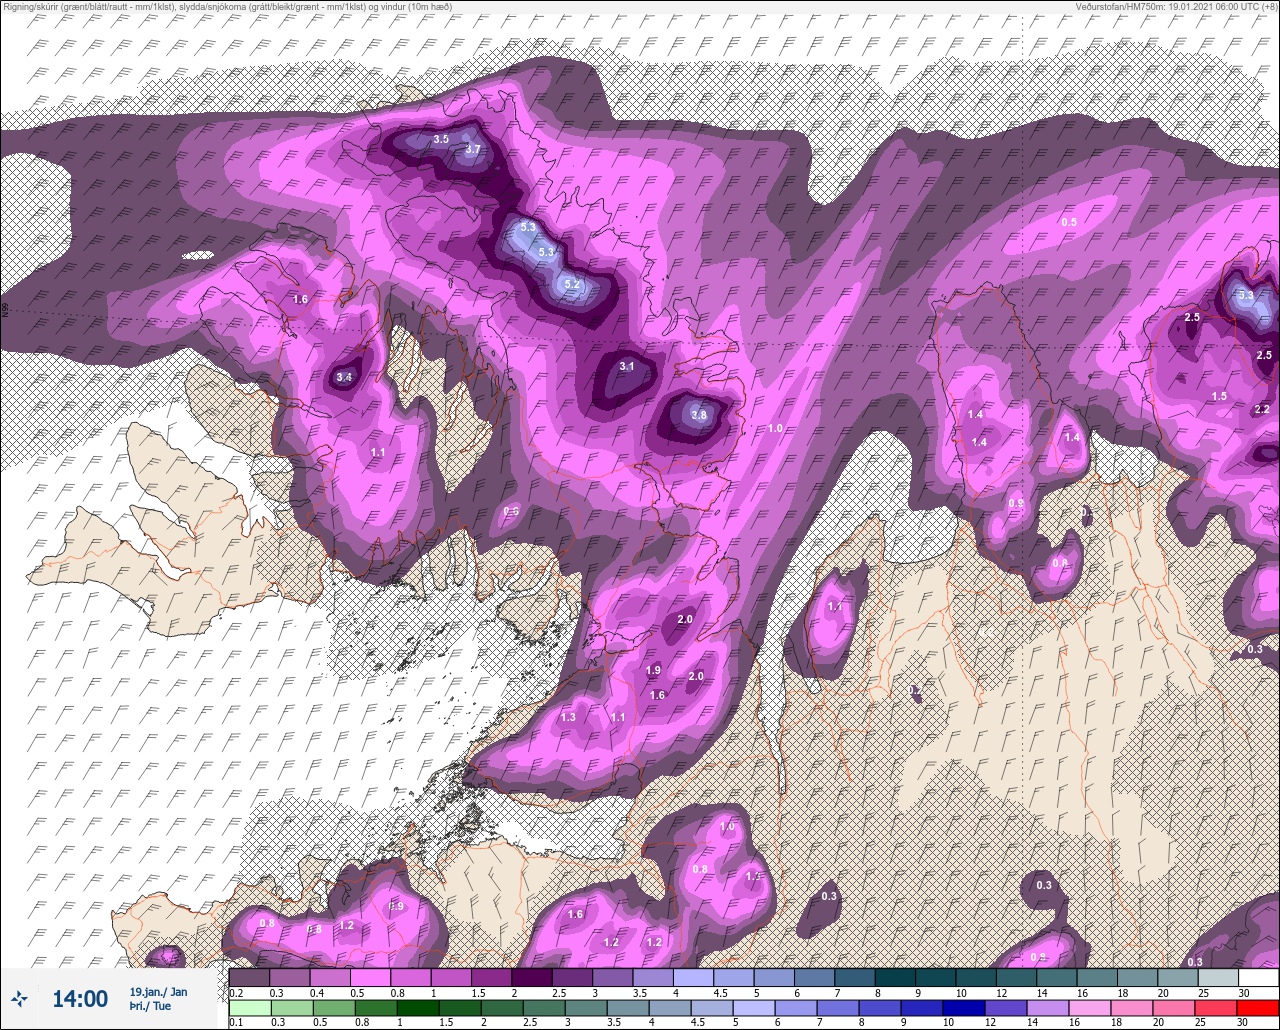Screen dimensions: 1280x1030
Task: Click the 3.1 precipitation value on map
Action: coord(627,367)
